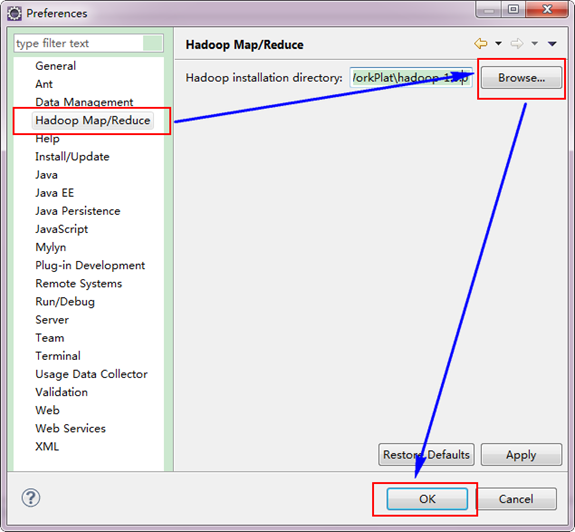
Task: Click the Apply button
Action: [x=521, y=455]
